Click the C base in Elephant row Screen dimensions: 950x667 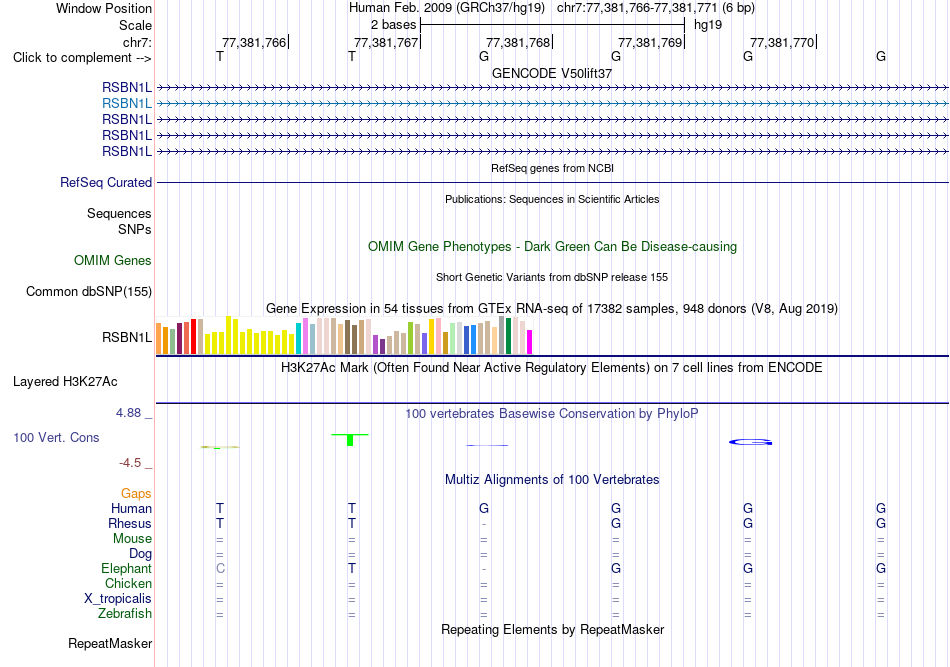tap(220, 568)
